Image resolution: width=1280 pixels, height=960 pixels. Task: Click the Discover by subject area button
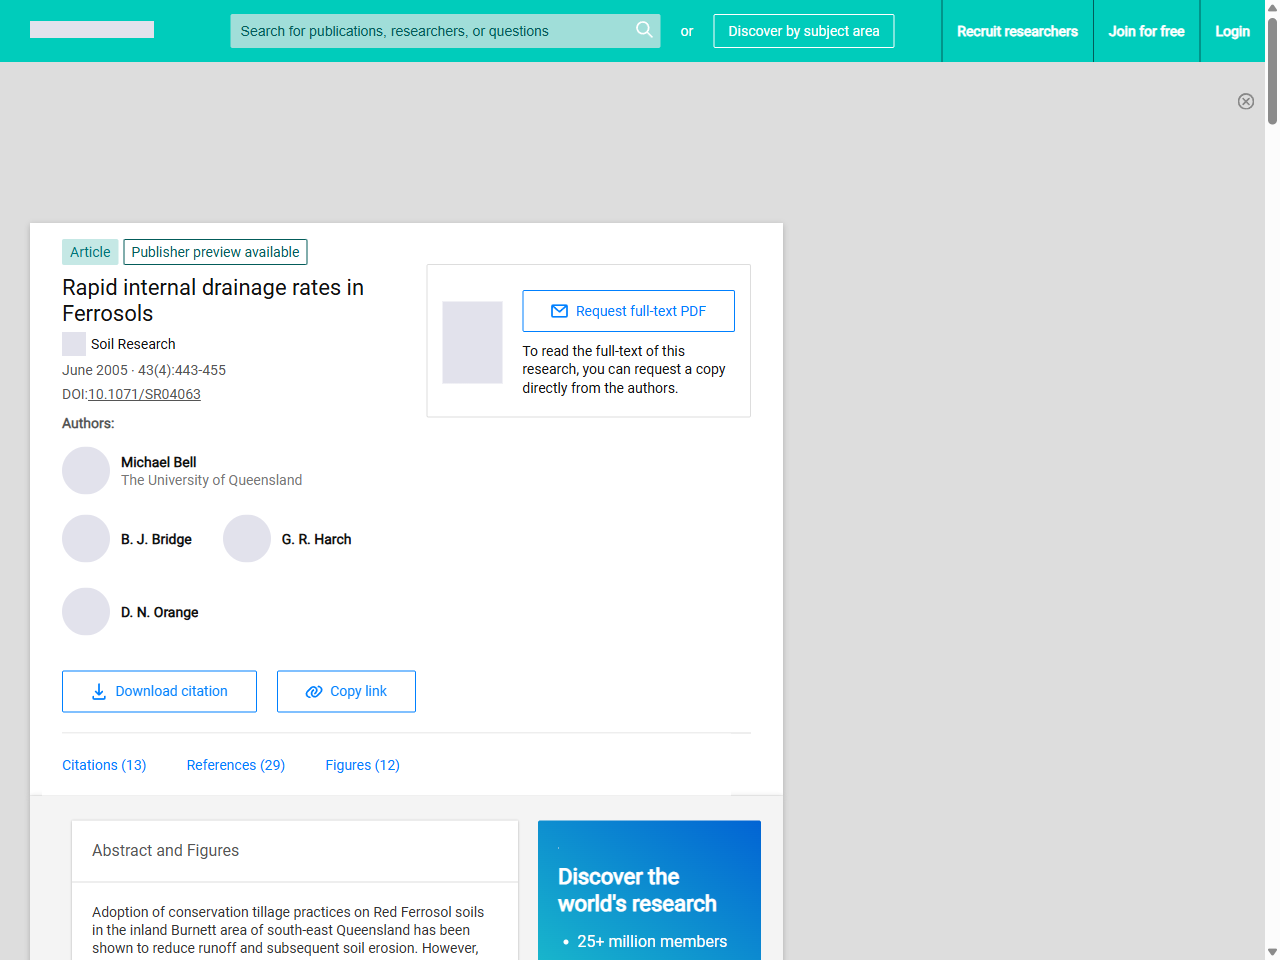[x=803, y=31]
